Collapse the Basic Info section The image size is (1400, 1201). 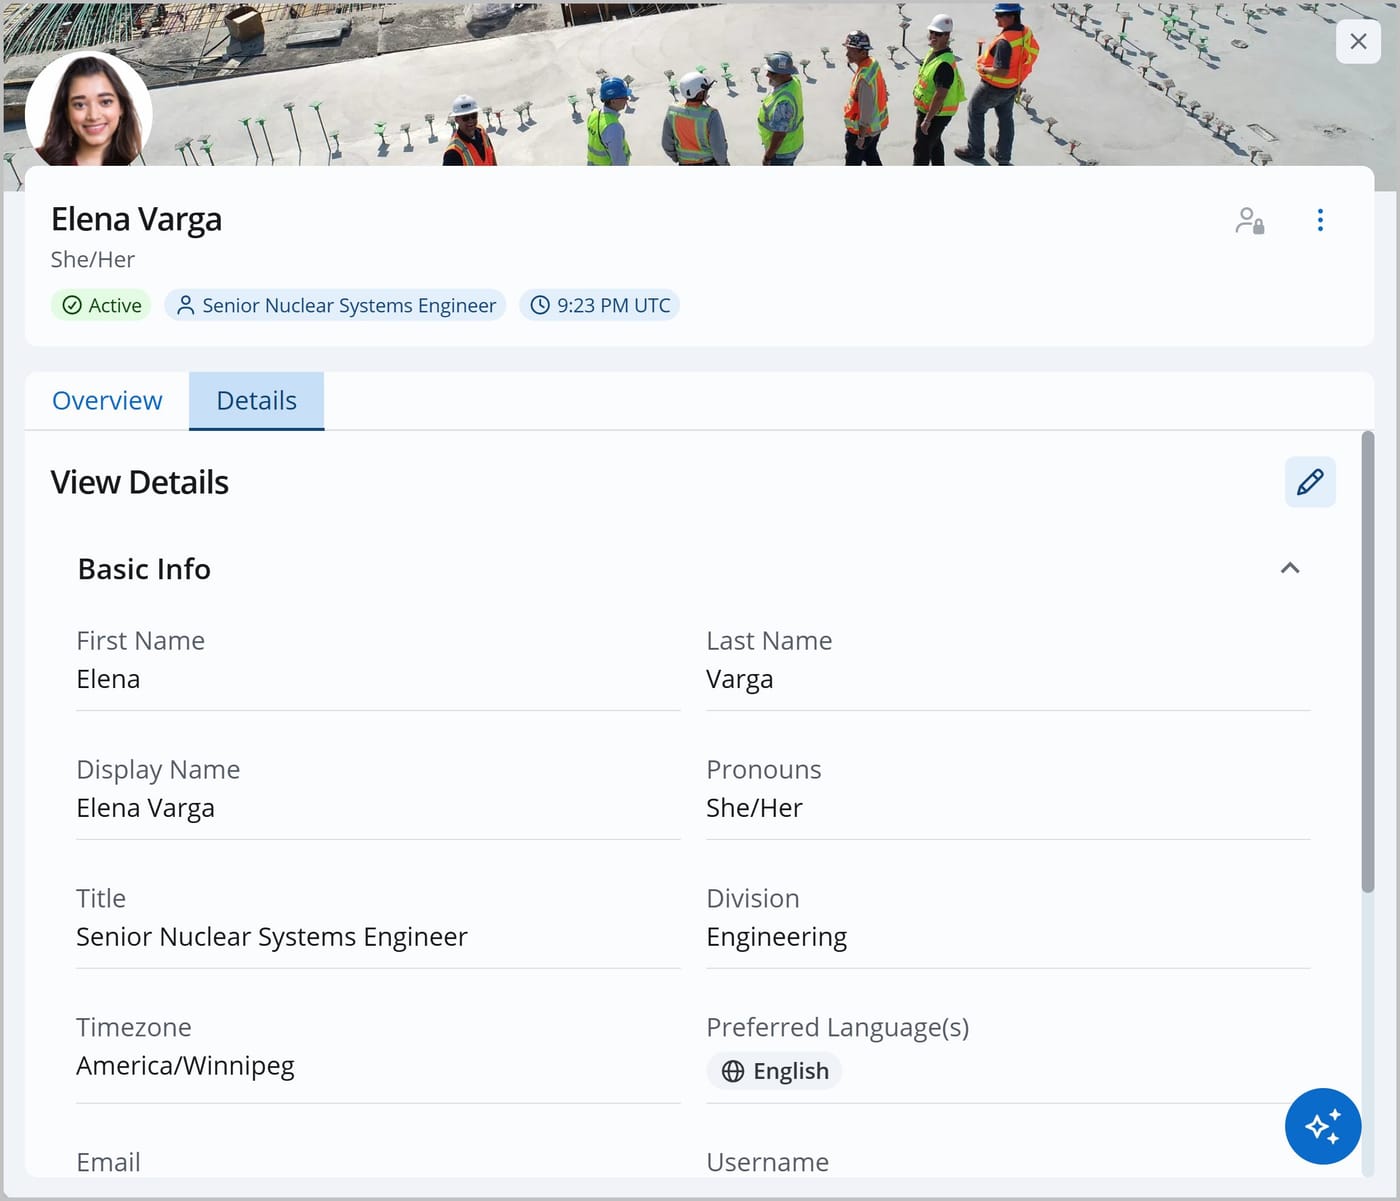click(x=1290, y=568)
